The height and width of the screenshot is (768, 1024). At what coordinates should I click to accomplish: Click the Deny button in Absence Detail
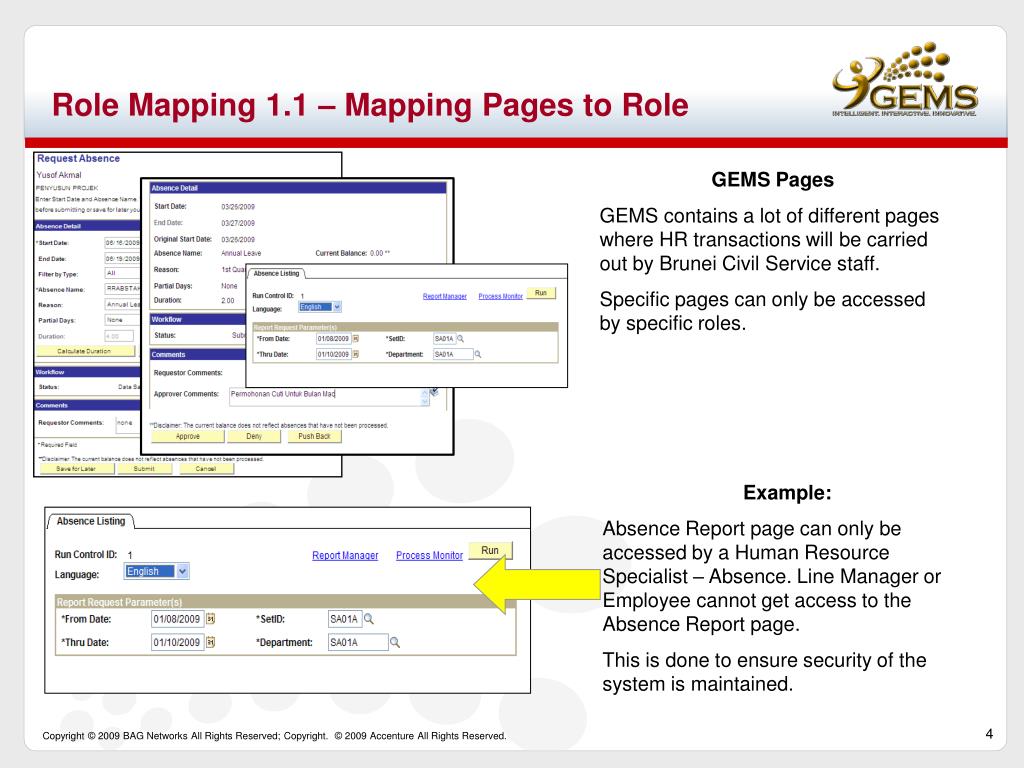point(254,436)
